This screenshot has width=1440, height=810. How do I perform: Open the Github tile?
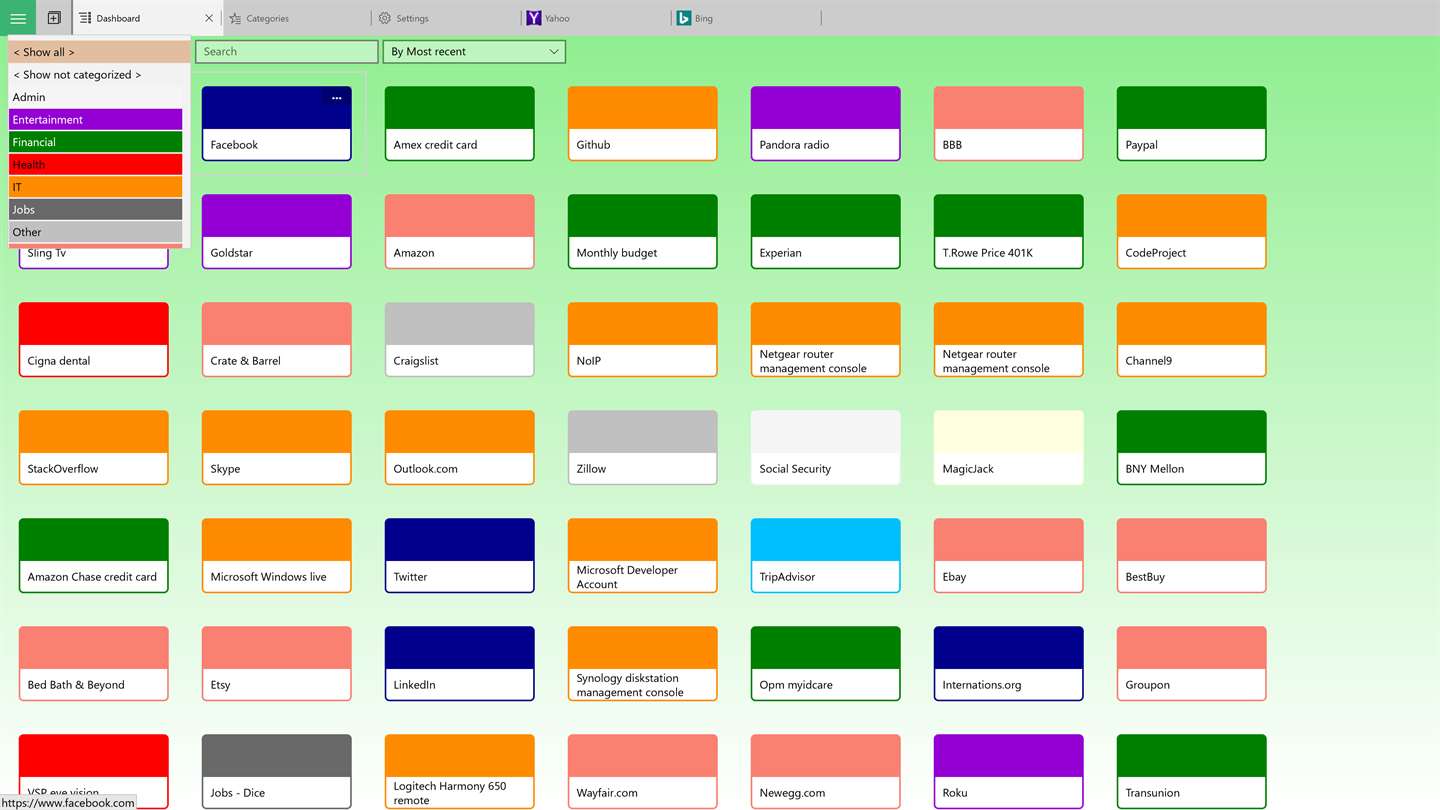click(x=642, y=123)
